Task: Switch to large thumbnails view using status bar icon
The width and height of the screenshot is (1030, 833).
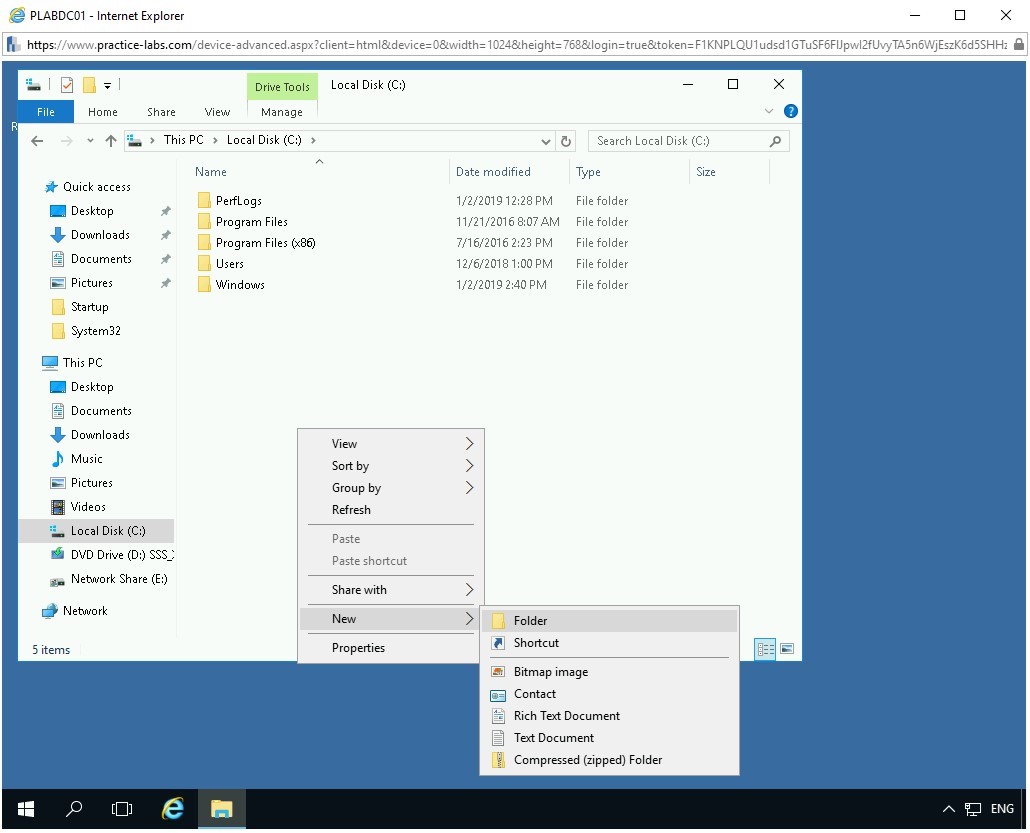Action: tap(787, 649)
